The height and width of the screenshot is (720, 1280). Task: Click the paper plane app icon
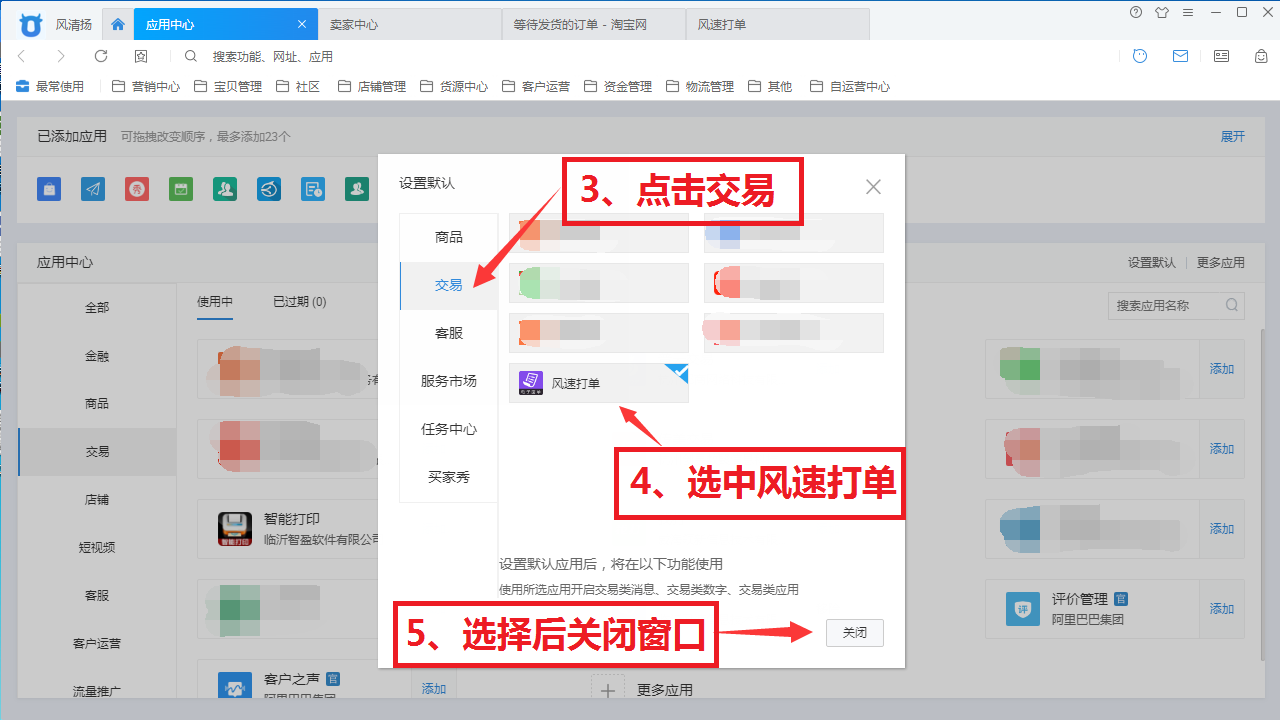[x=93, y=188]
